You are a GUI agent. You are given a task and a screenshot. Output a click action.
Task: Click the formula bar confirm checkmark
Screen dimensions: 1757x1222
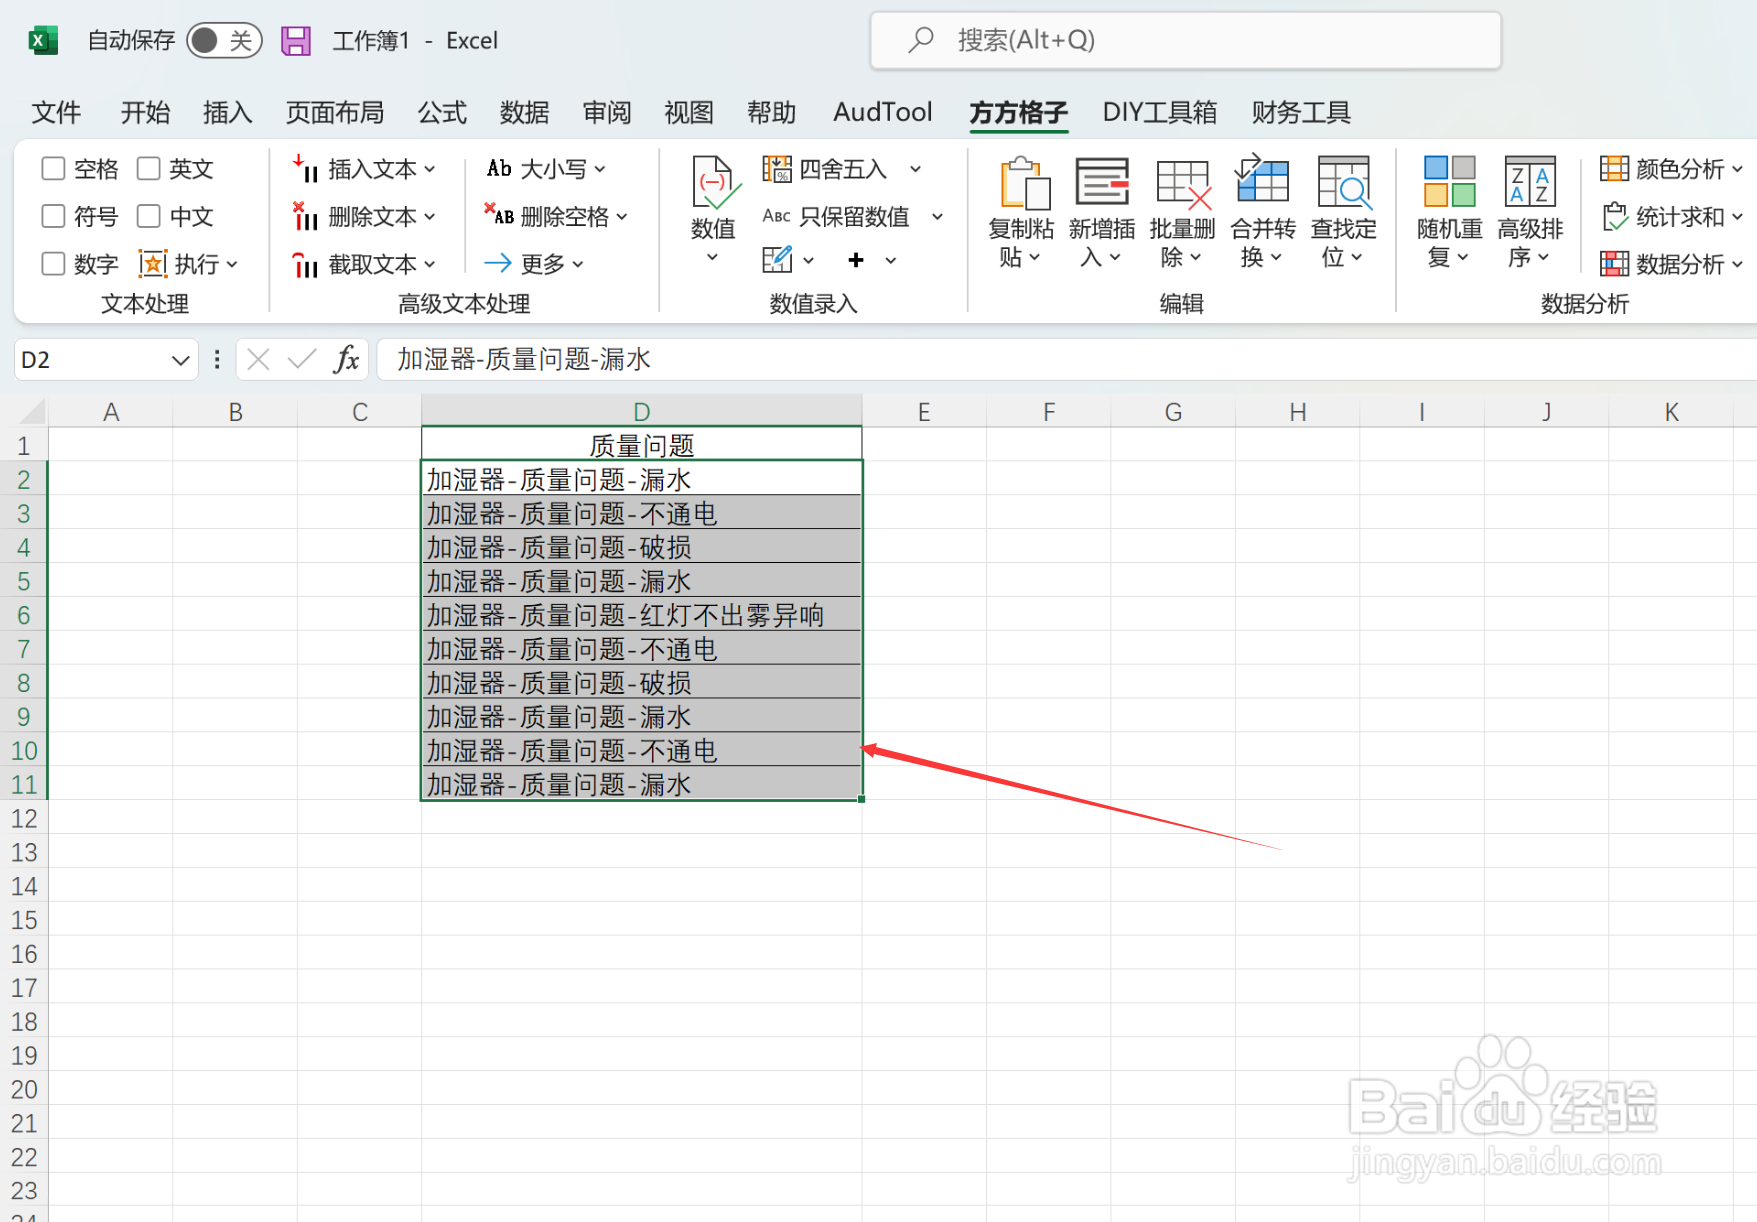click(301, 359)
